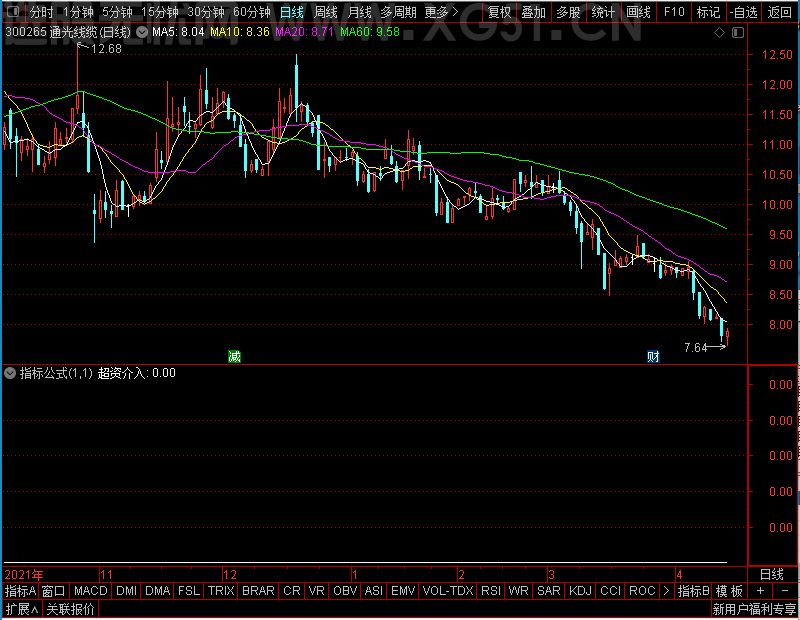
Task: Open the 新用户福利专享 link
Action: pyautogui.click(x=754, y=609)
